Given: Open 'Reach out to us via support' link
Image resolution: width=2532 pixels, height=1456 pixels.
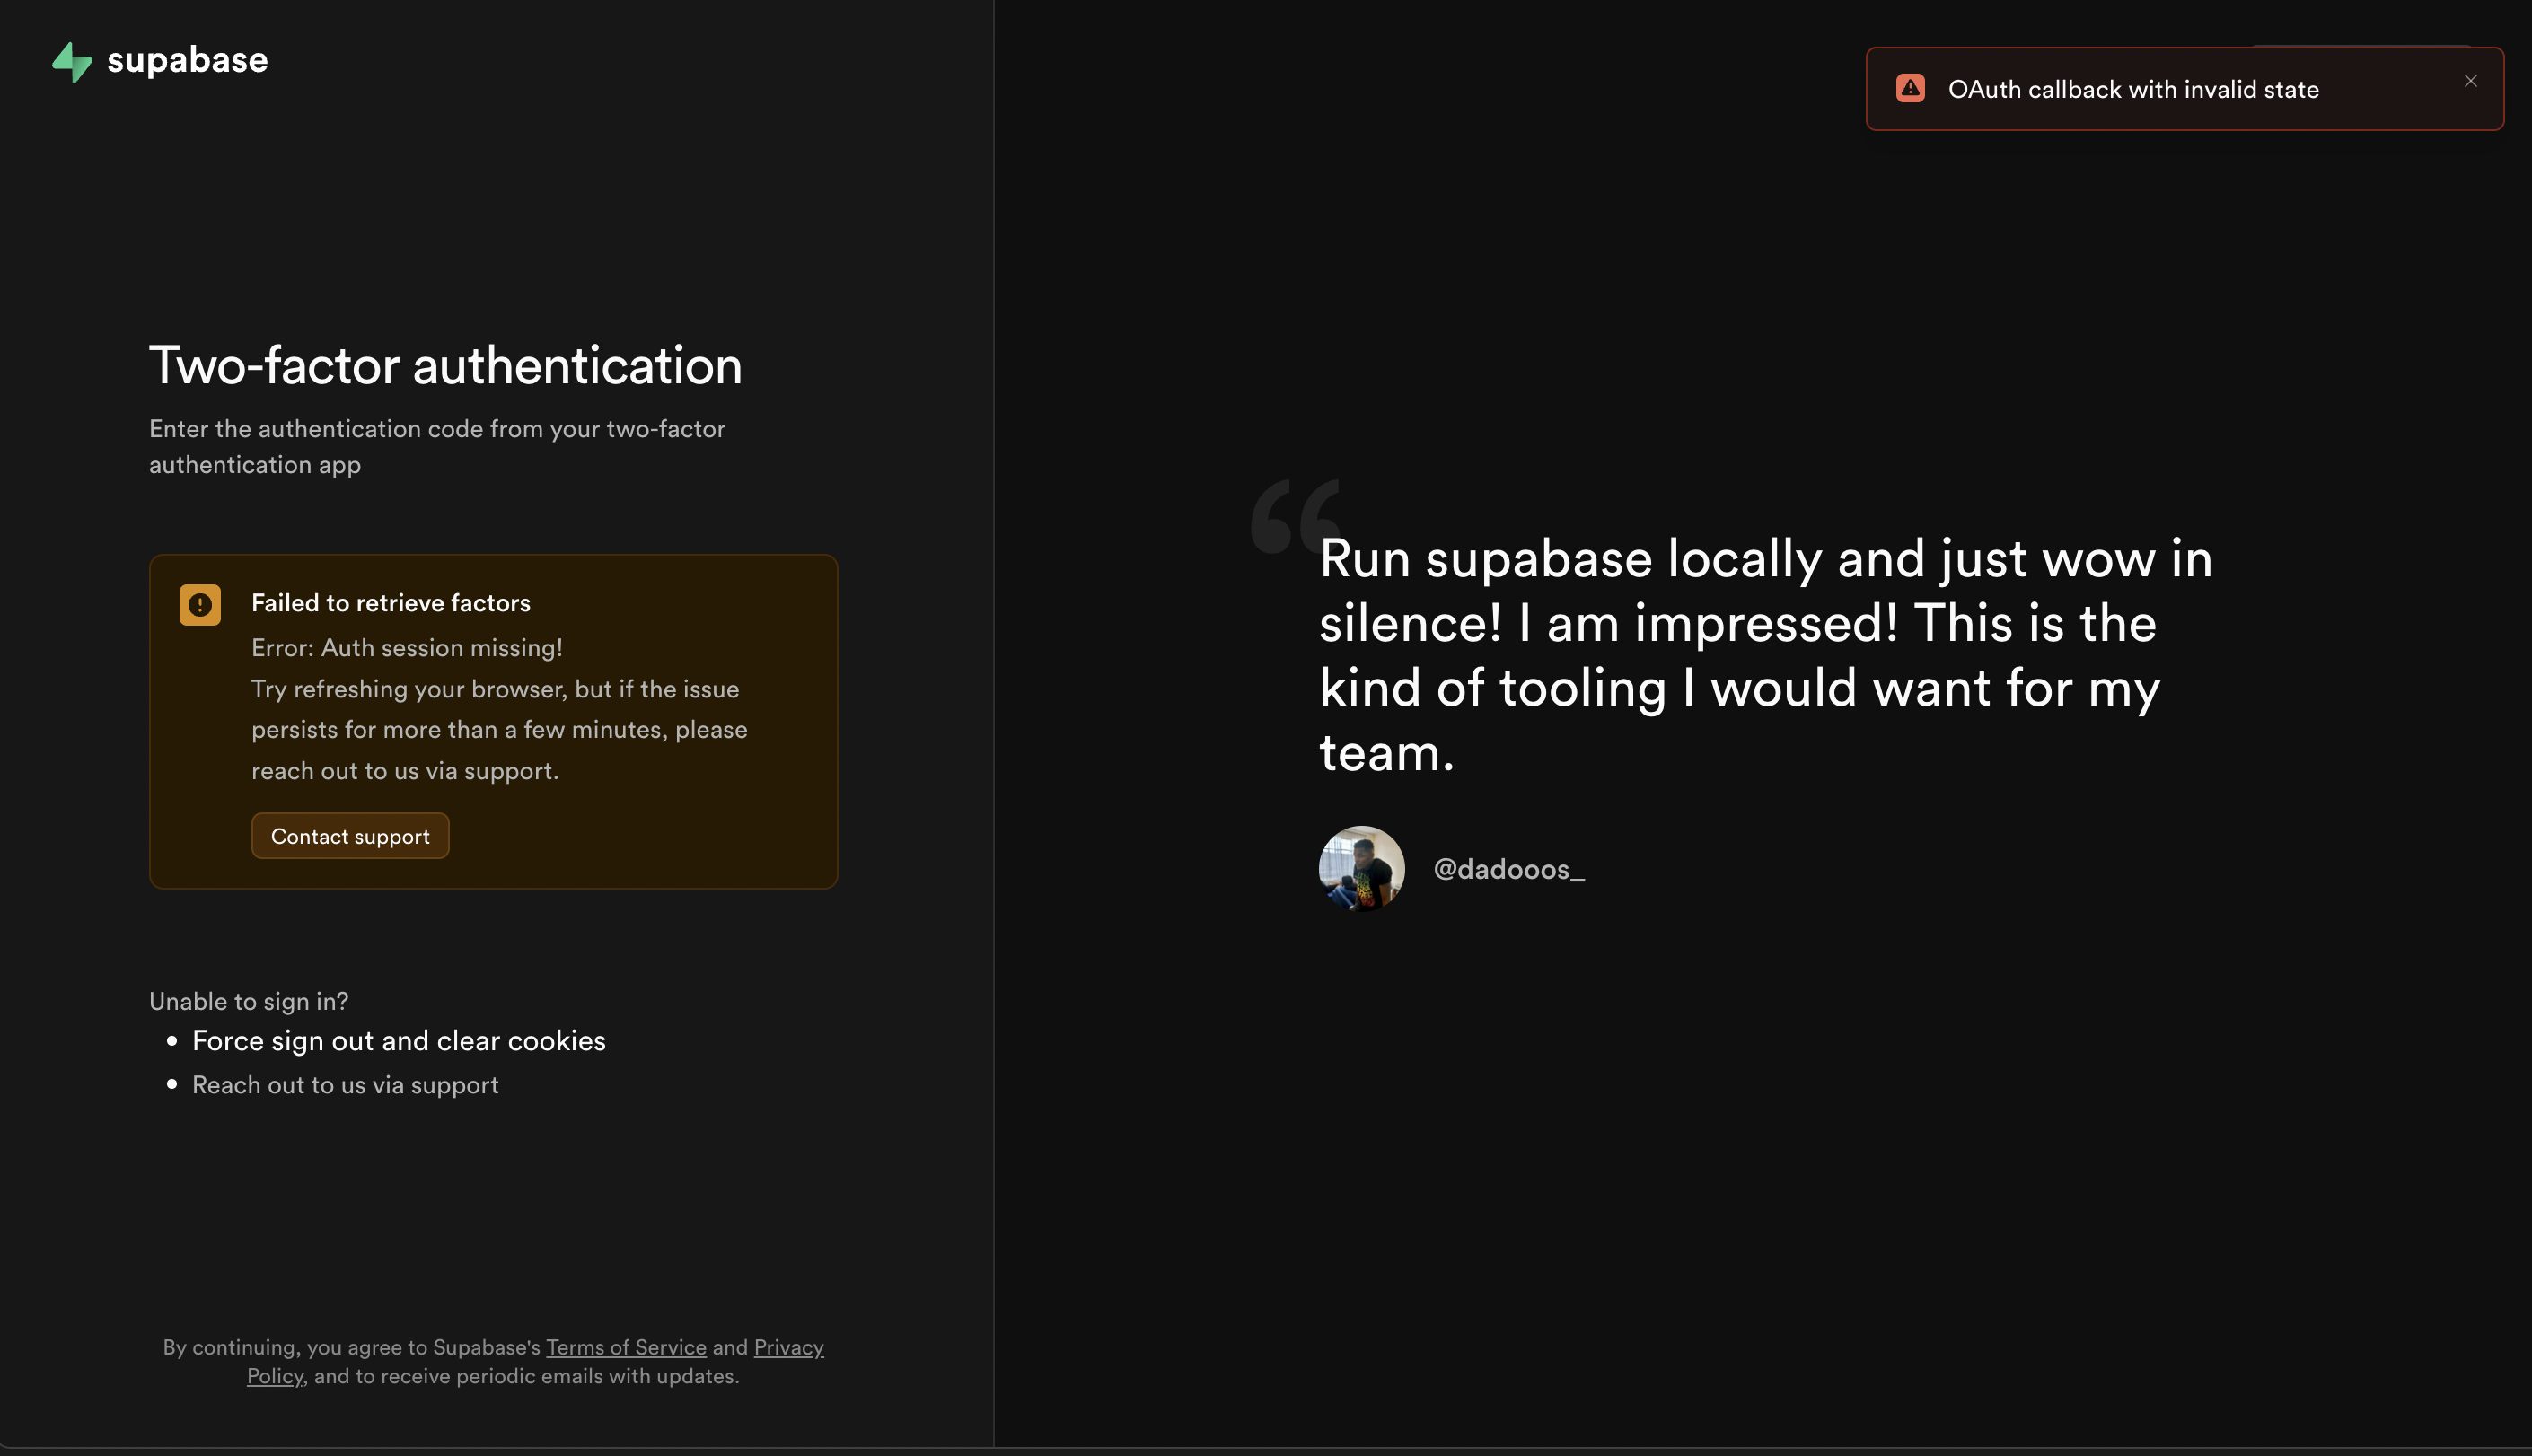Looking at the screenshot, I should point(345,1085).
